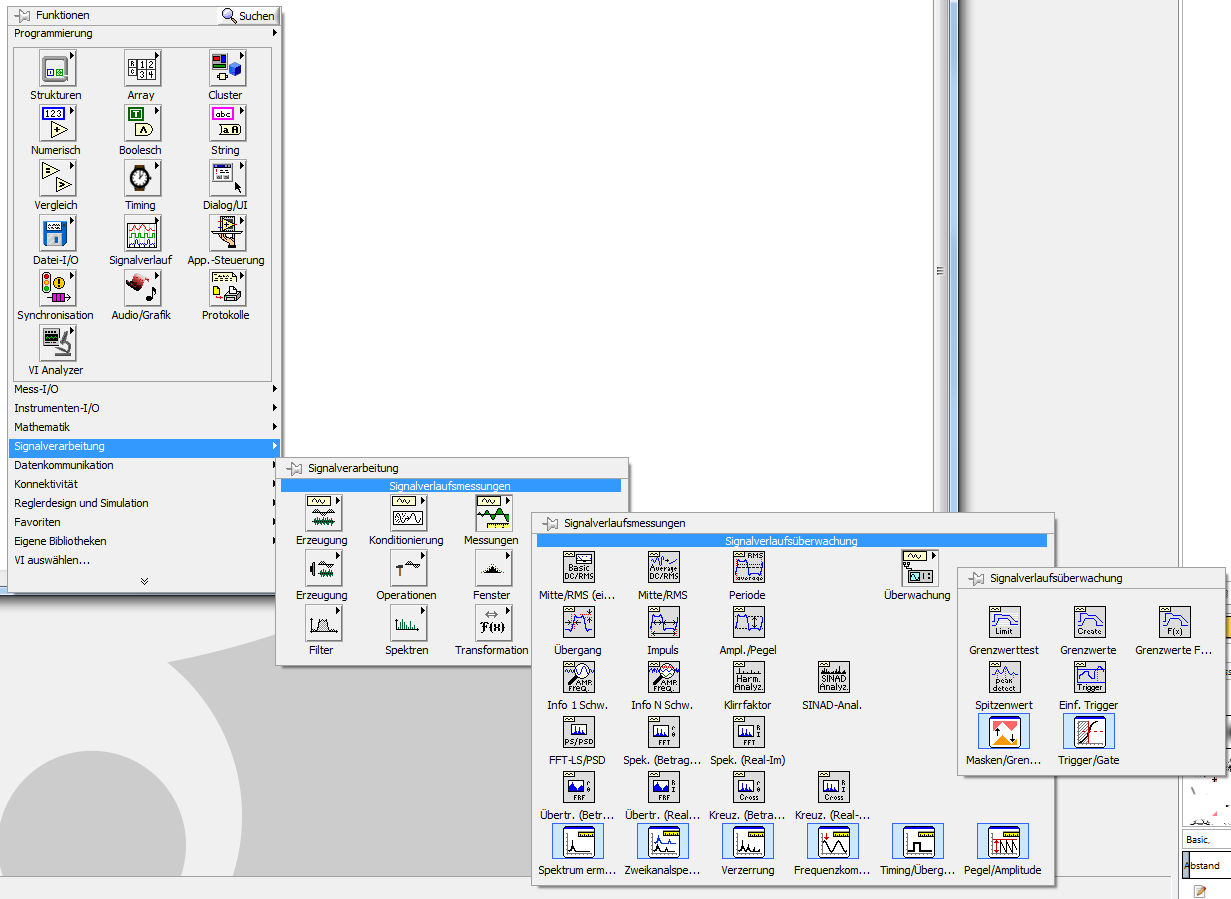The width and height of the screenshot is (1231, 899).
Task: Open the Strukturen palette icon
Action: pyautogui.click(x=56, y=70)
